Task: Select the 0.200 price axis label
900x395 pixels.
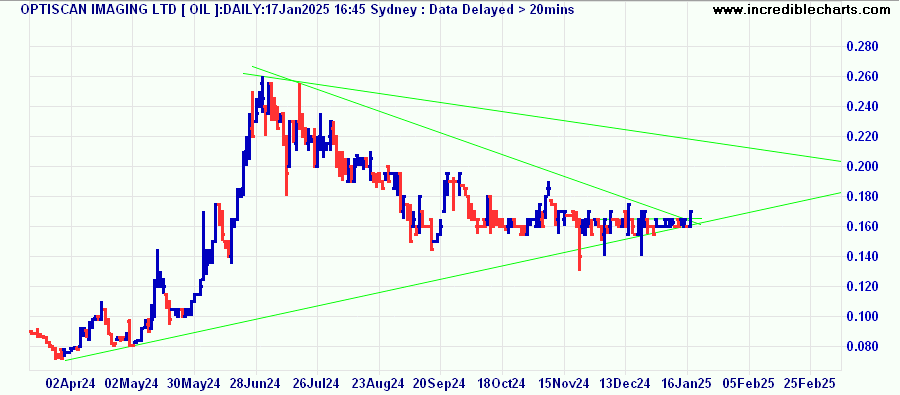Action: click(863, 166)
